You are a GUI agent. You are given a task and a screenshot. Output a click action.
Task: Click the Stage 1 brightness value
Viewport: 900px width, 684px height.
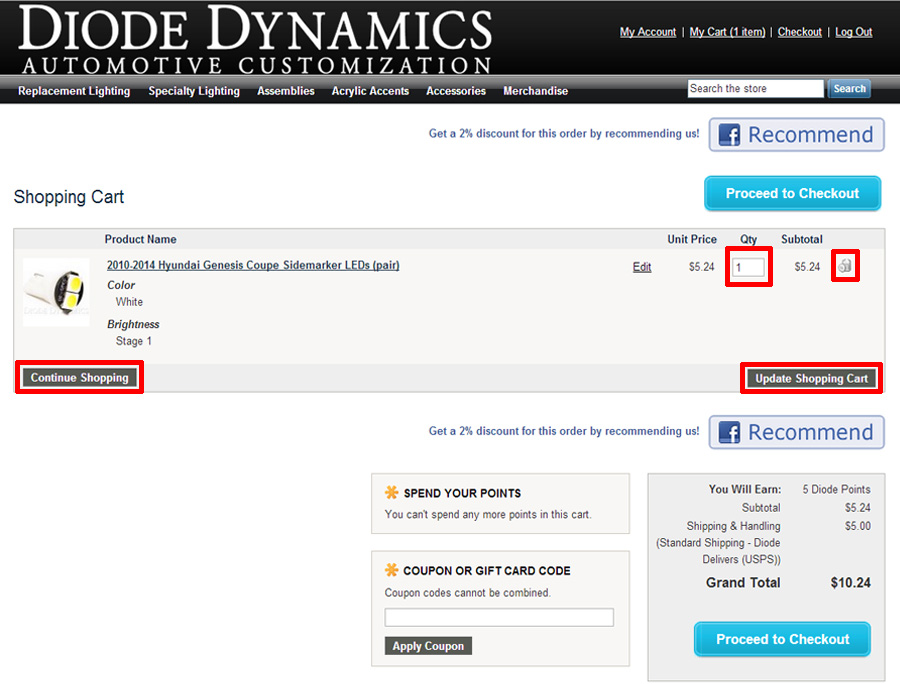click(134, 341)
